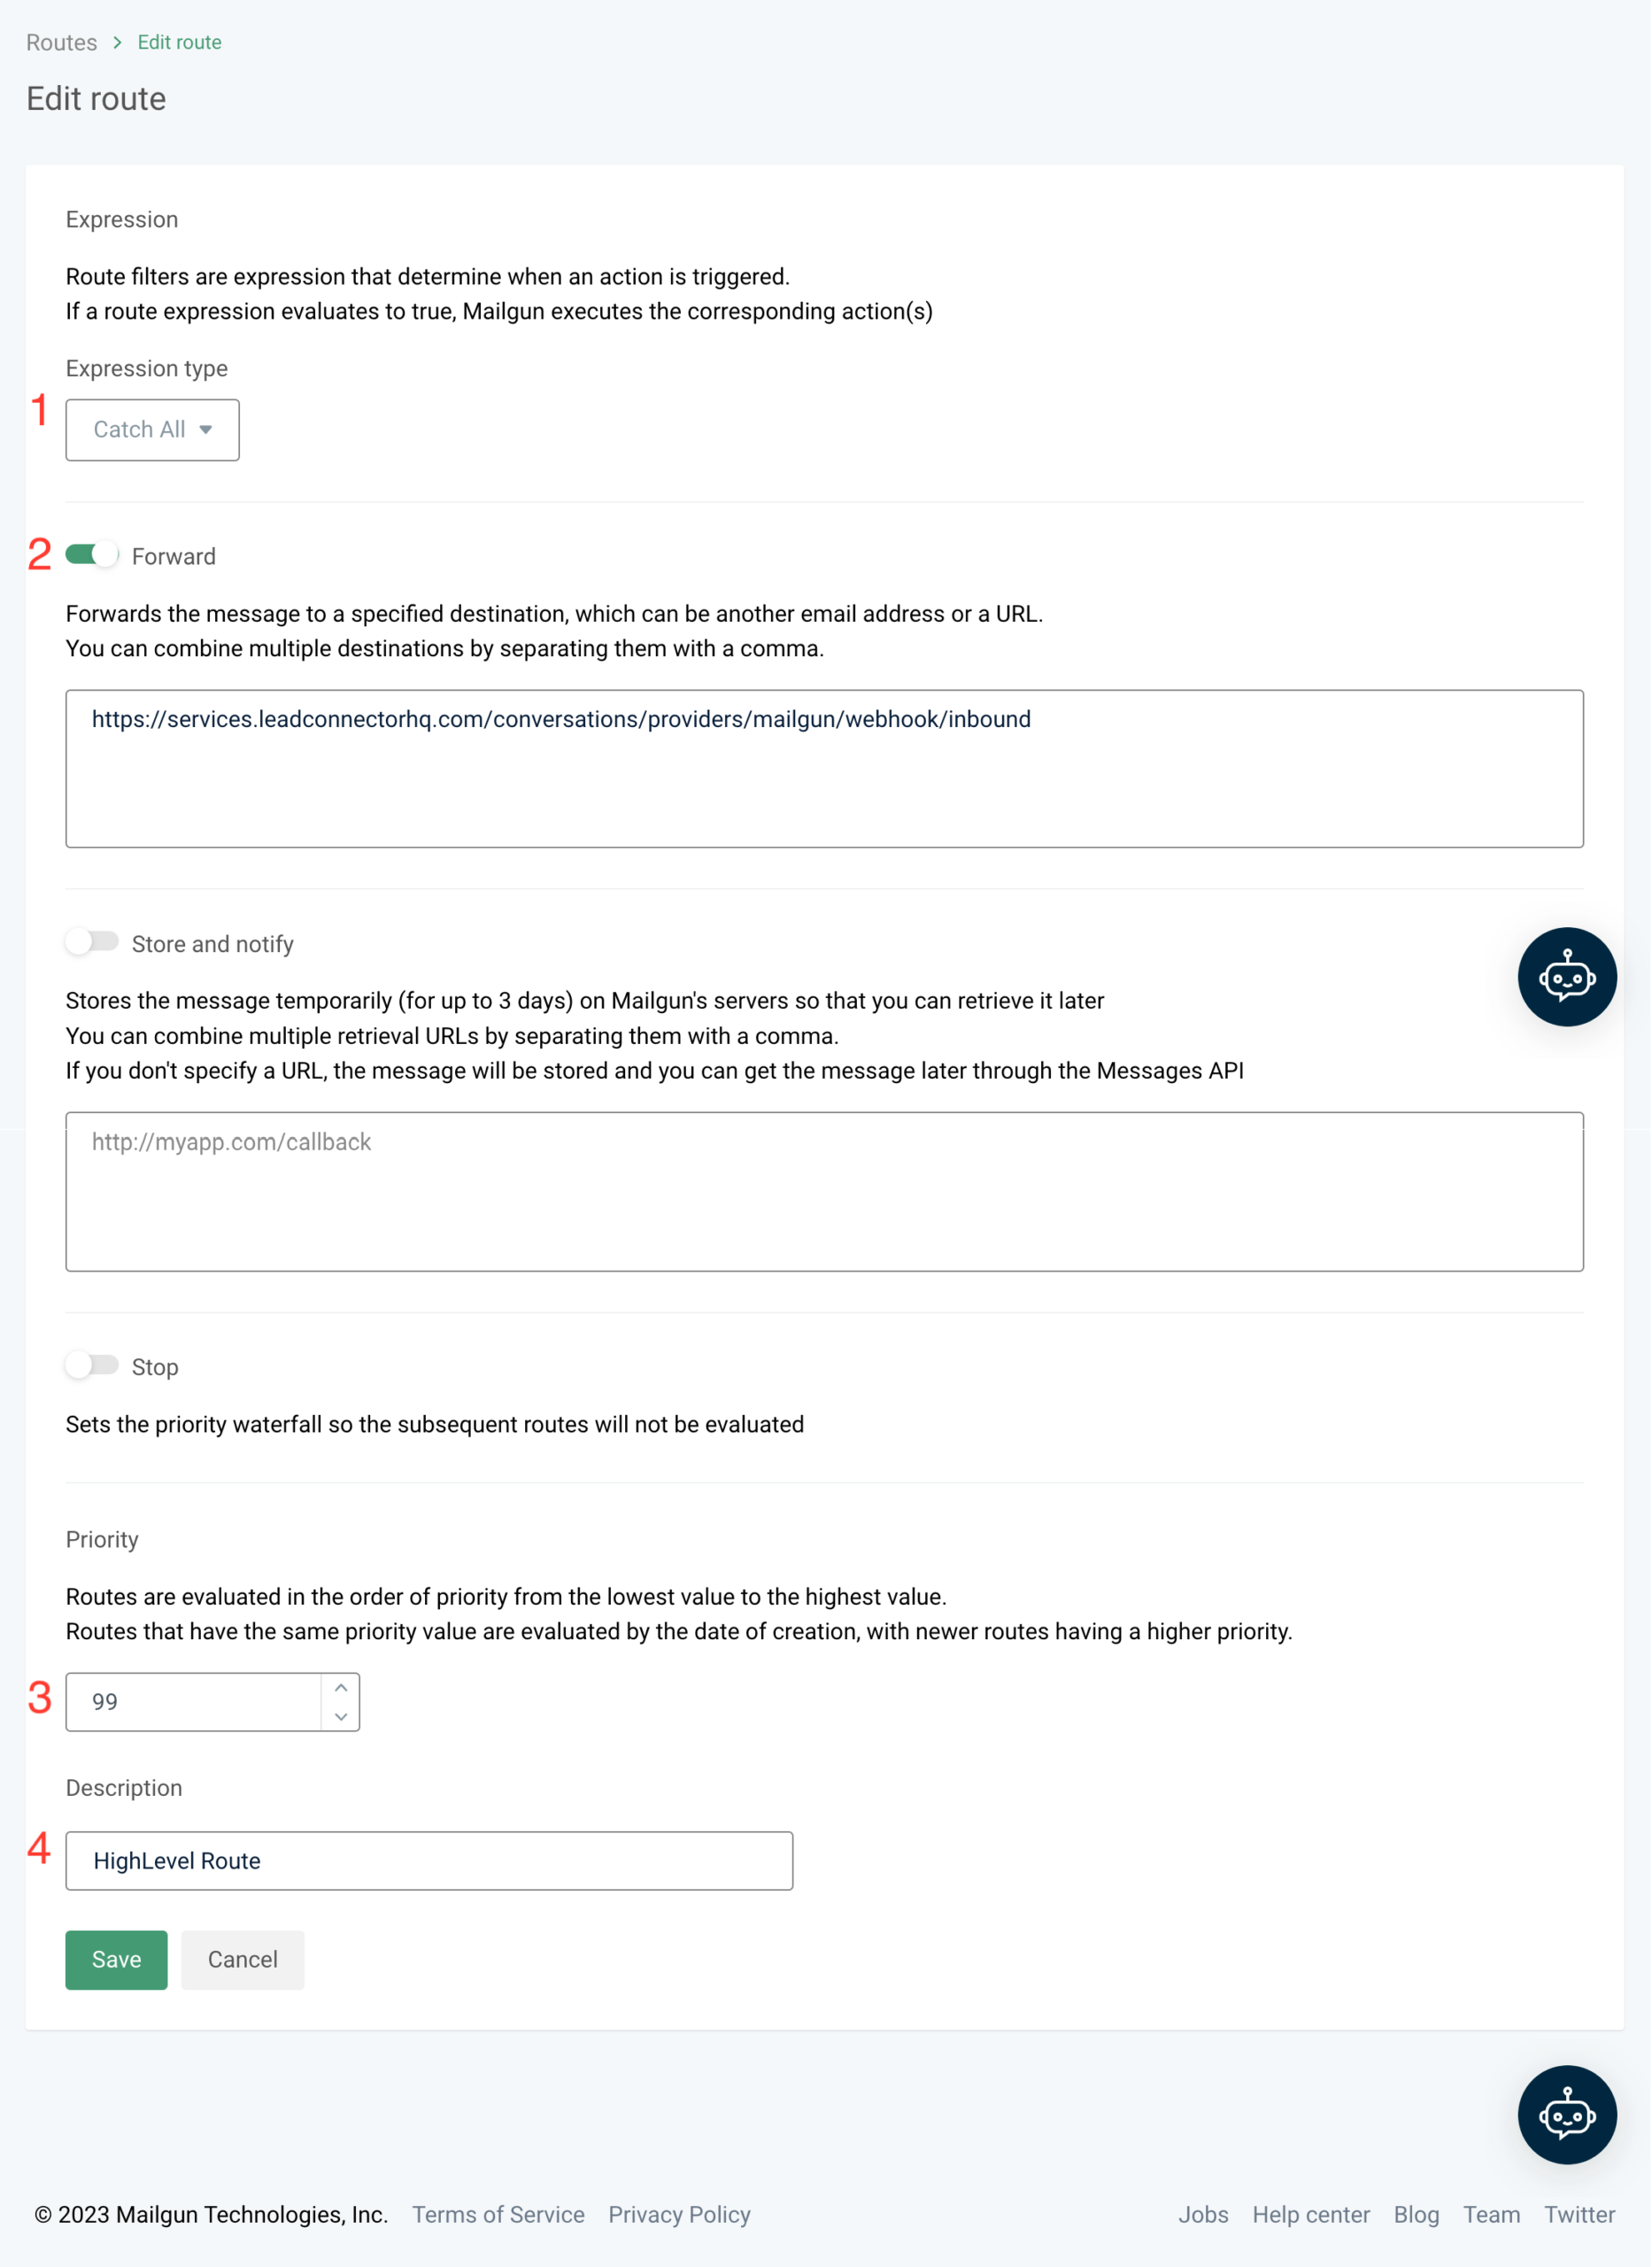The height and width of the screenshot is (2267, 1652).
Task: Click the Save button
Action: point(116,1959)
